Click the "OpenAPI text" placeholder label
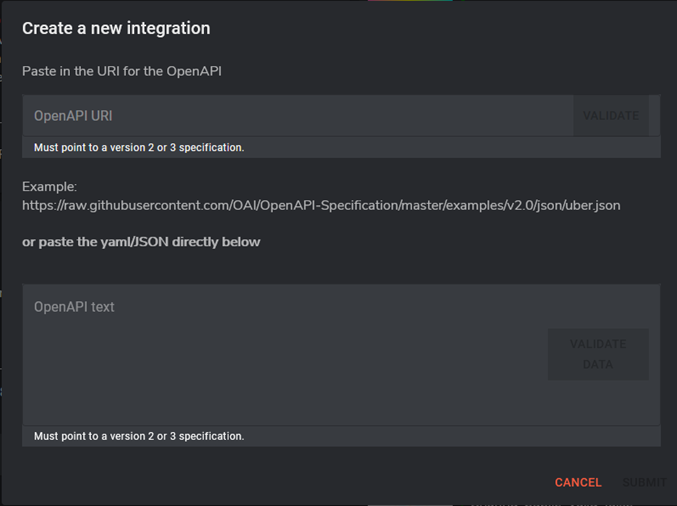 point(74,307)
